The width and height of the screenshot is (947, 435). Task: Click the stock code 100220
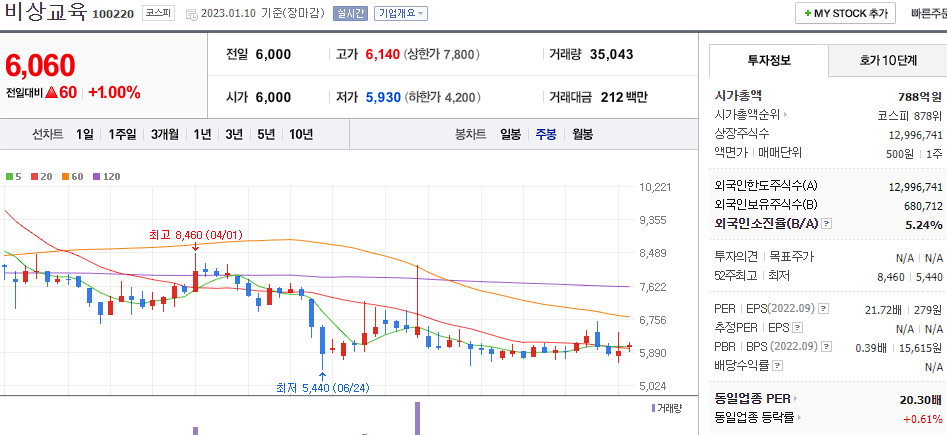coord(113,14)
